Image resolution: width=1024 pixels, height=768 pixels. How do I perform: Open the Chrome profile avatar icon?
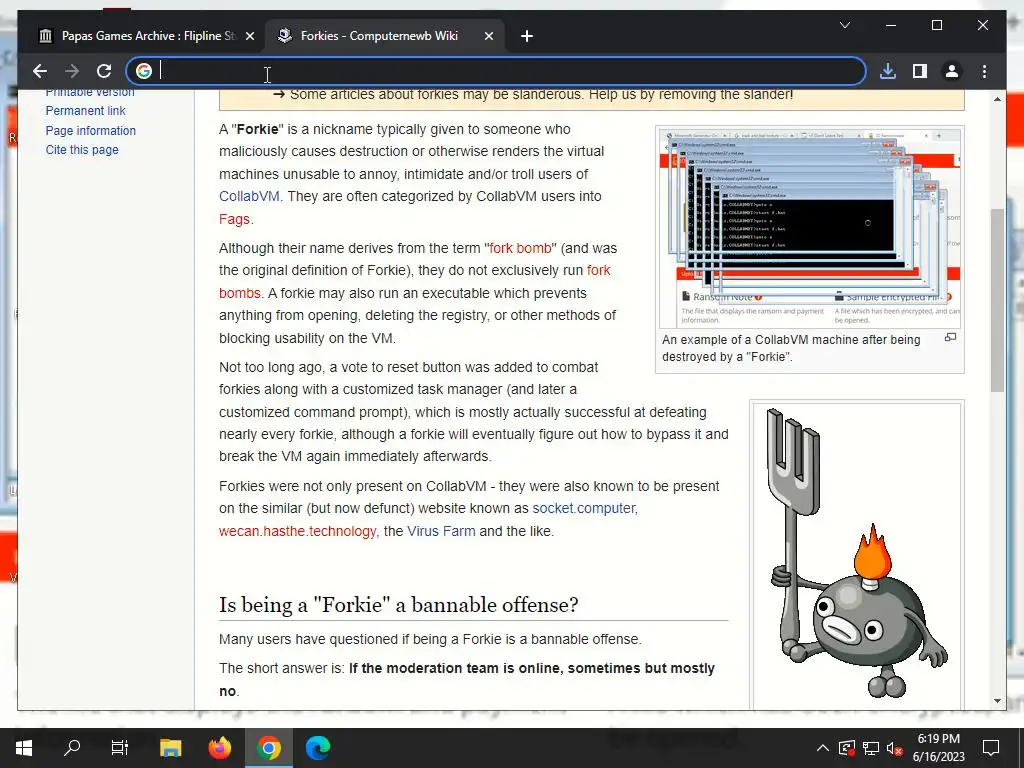(x=952, y=71)
